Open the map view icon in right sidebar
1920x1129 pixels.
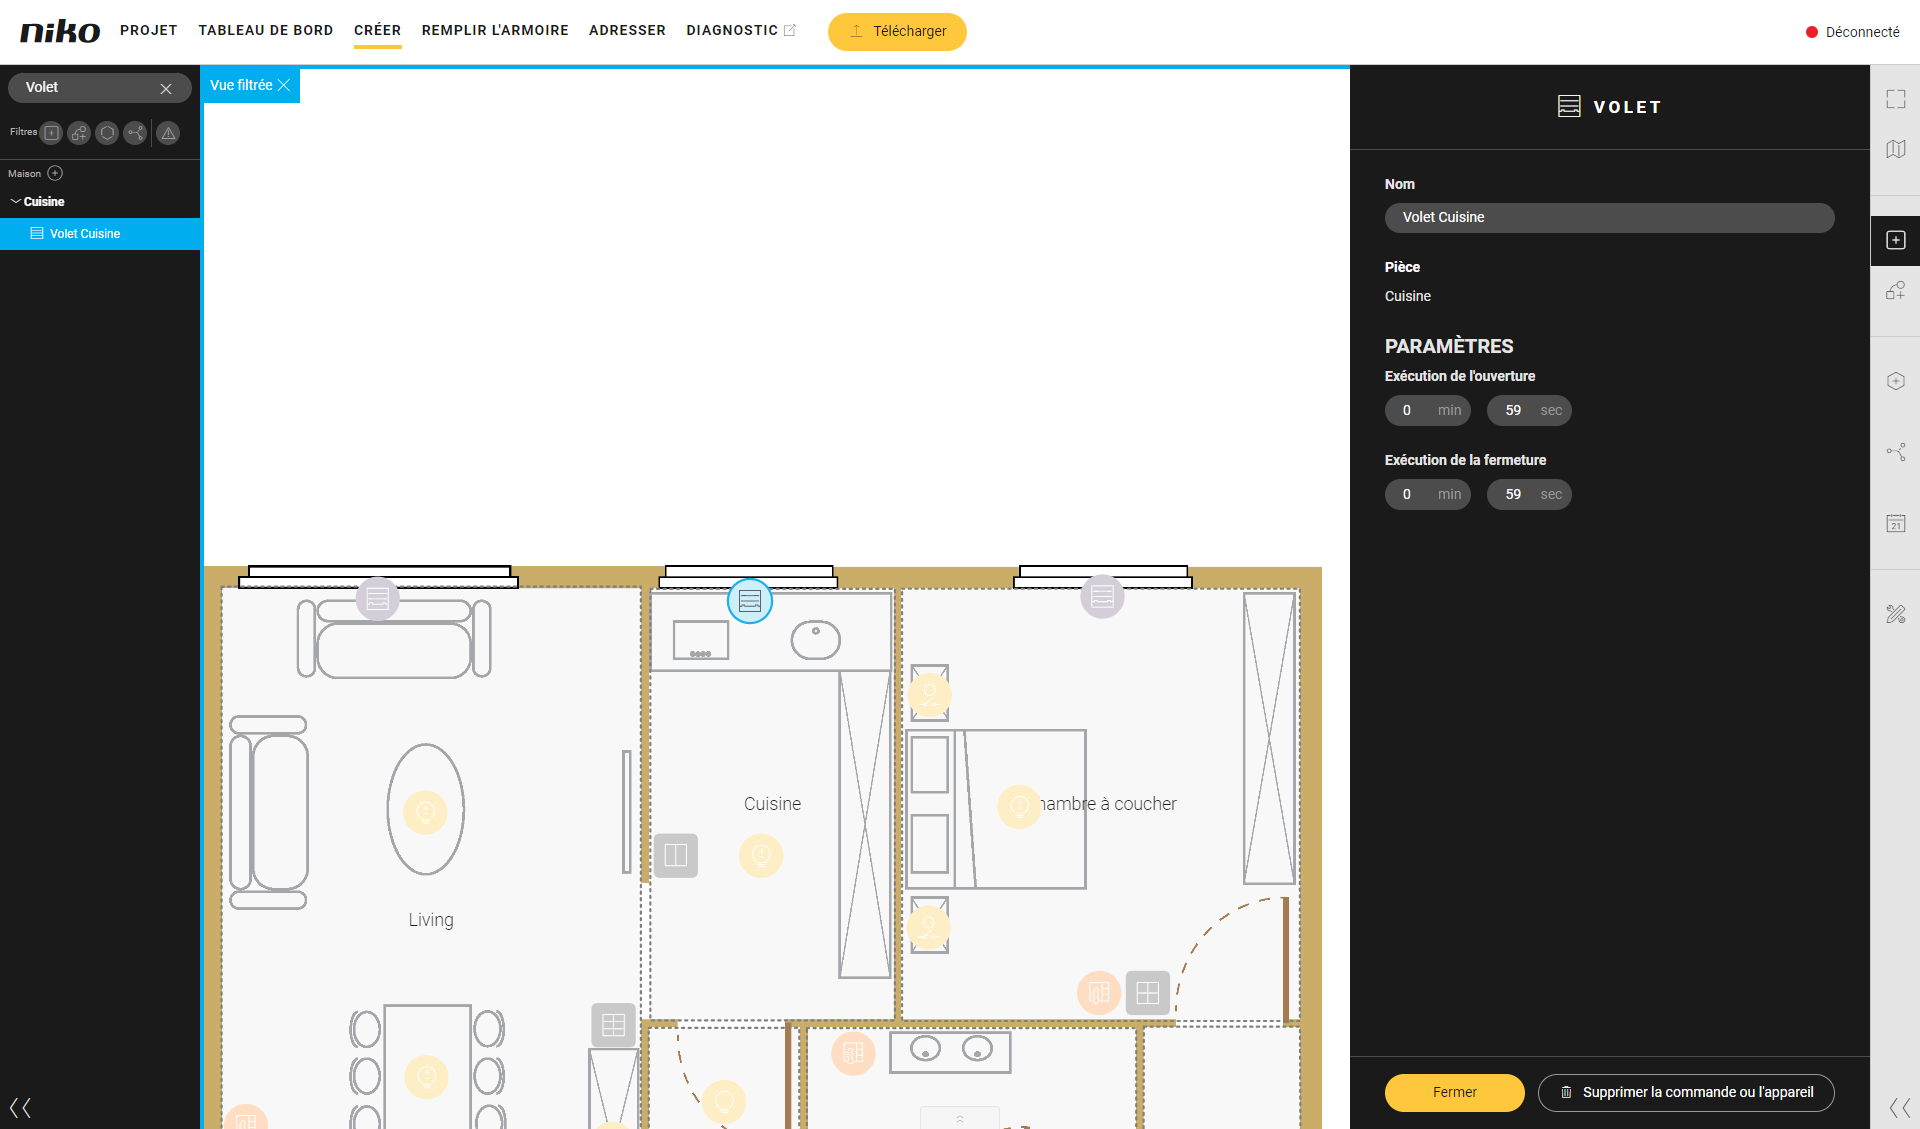click(x=1896, y=149)
